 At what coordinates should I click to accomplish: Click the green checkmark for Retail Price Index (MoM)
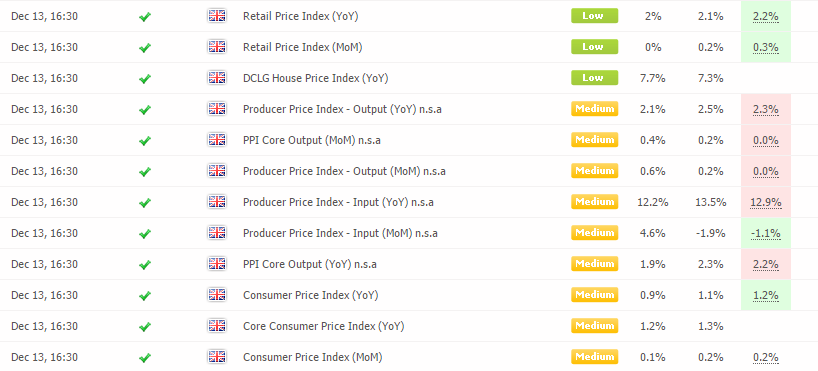(x=145, y=47)
